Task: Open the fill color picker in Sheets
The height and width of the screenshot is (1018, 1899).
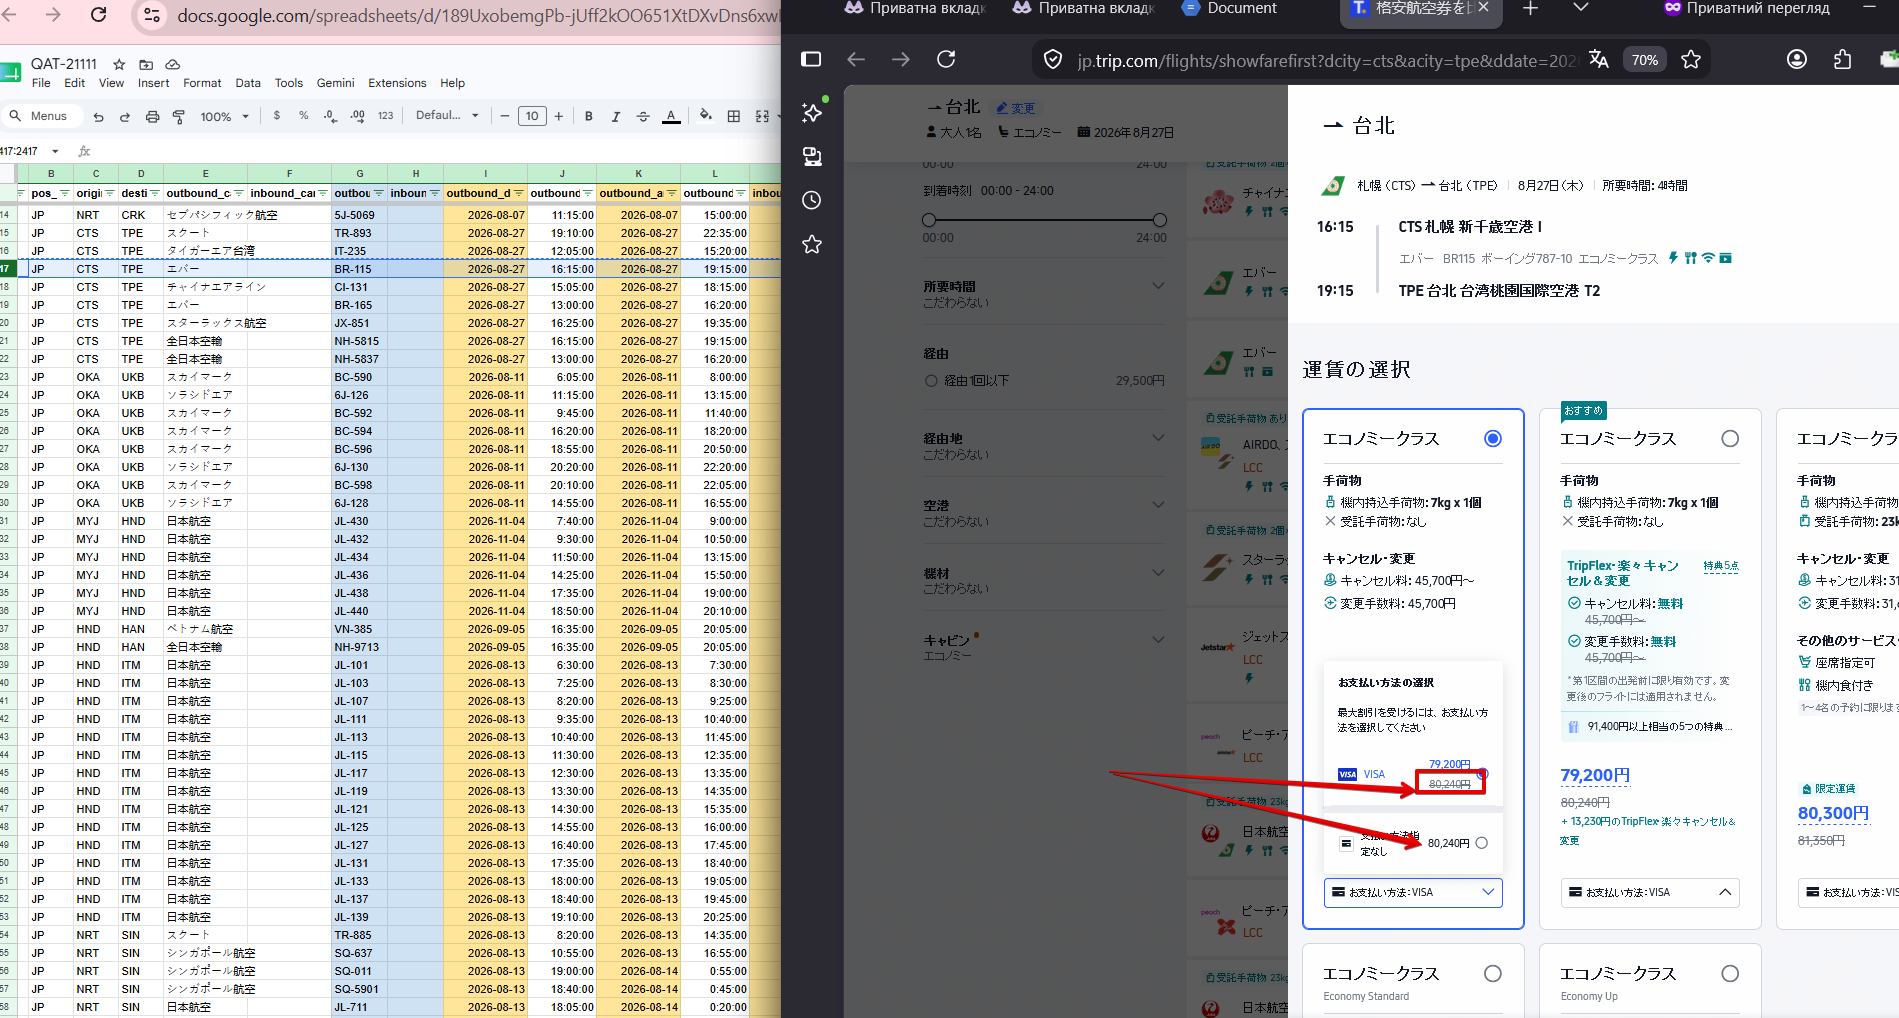Action: click(x=706, y=116)
